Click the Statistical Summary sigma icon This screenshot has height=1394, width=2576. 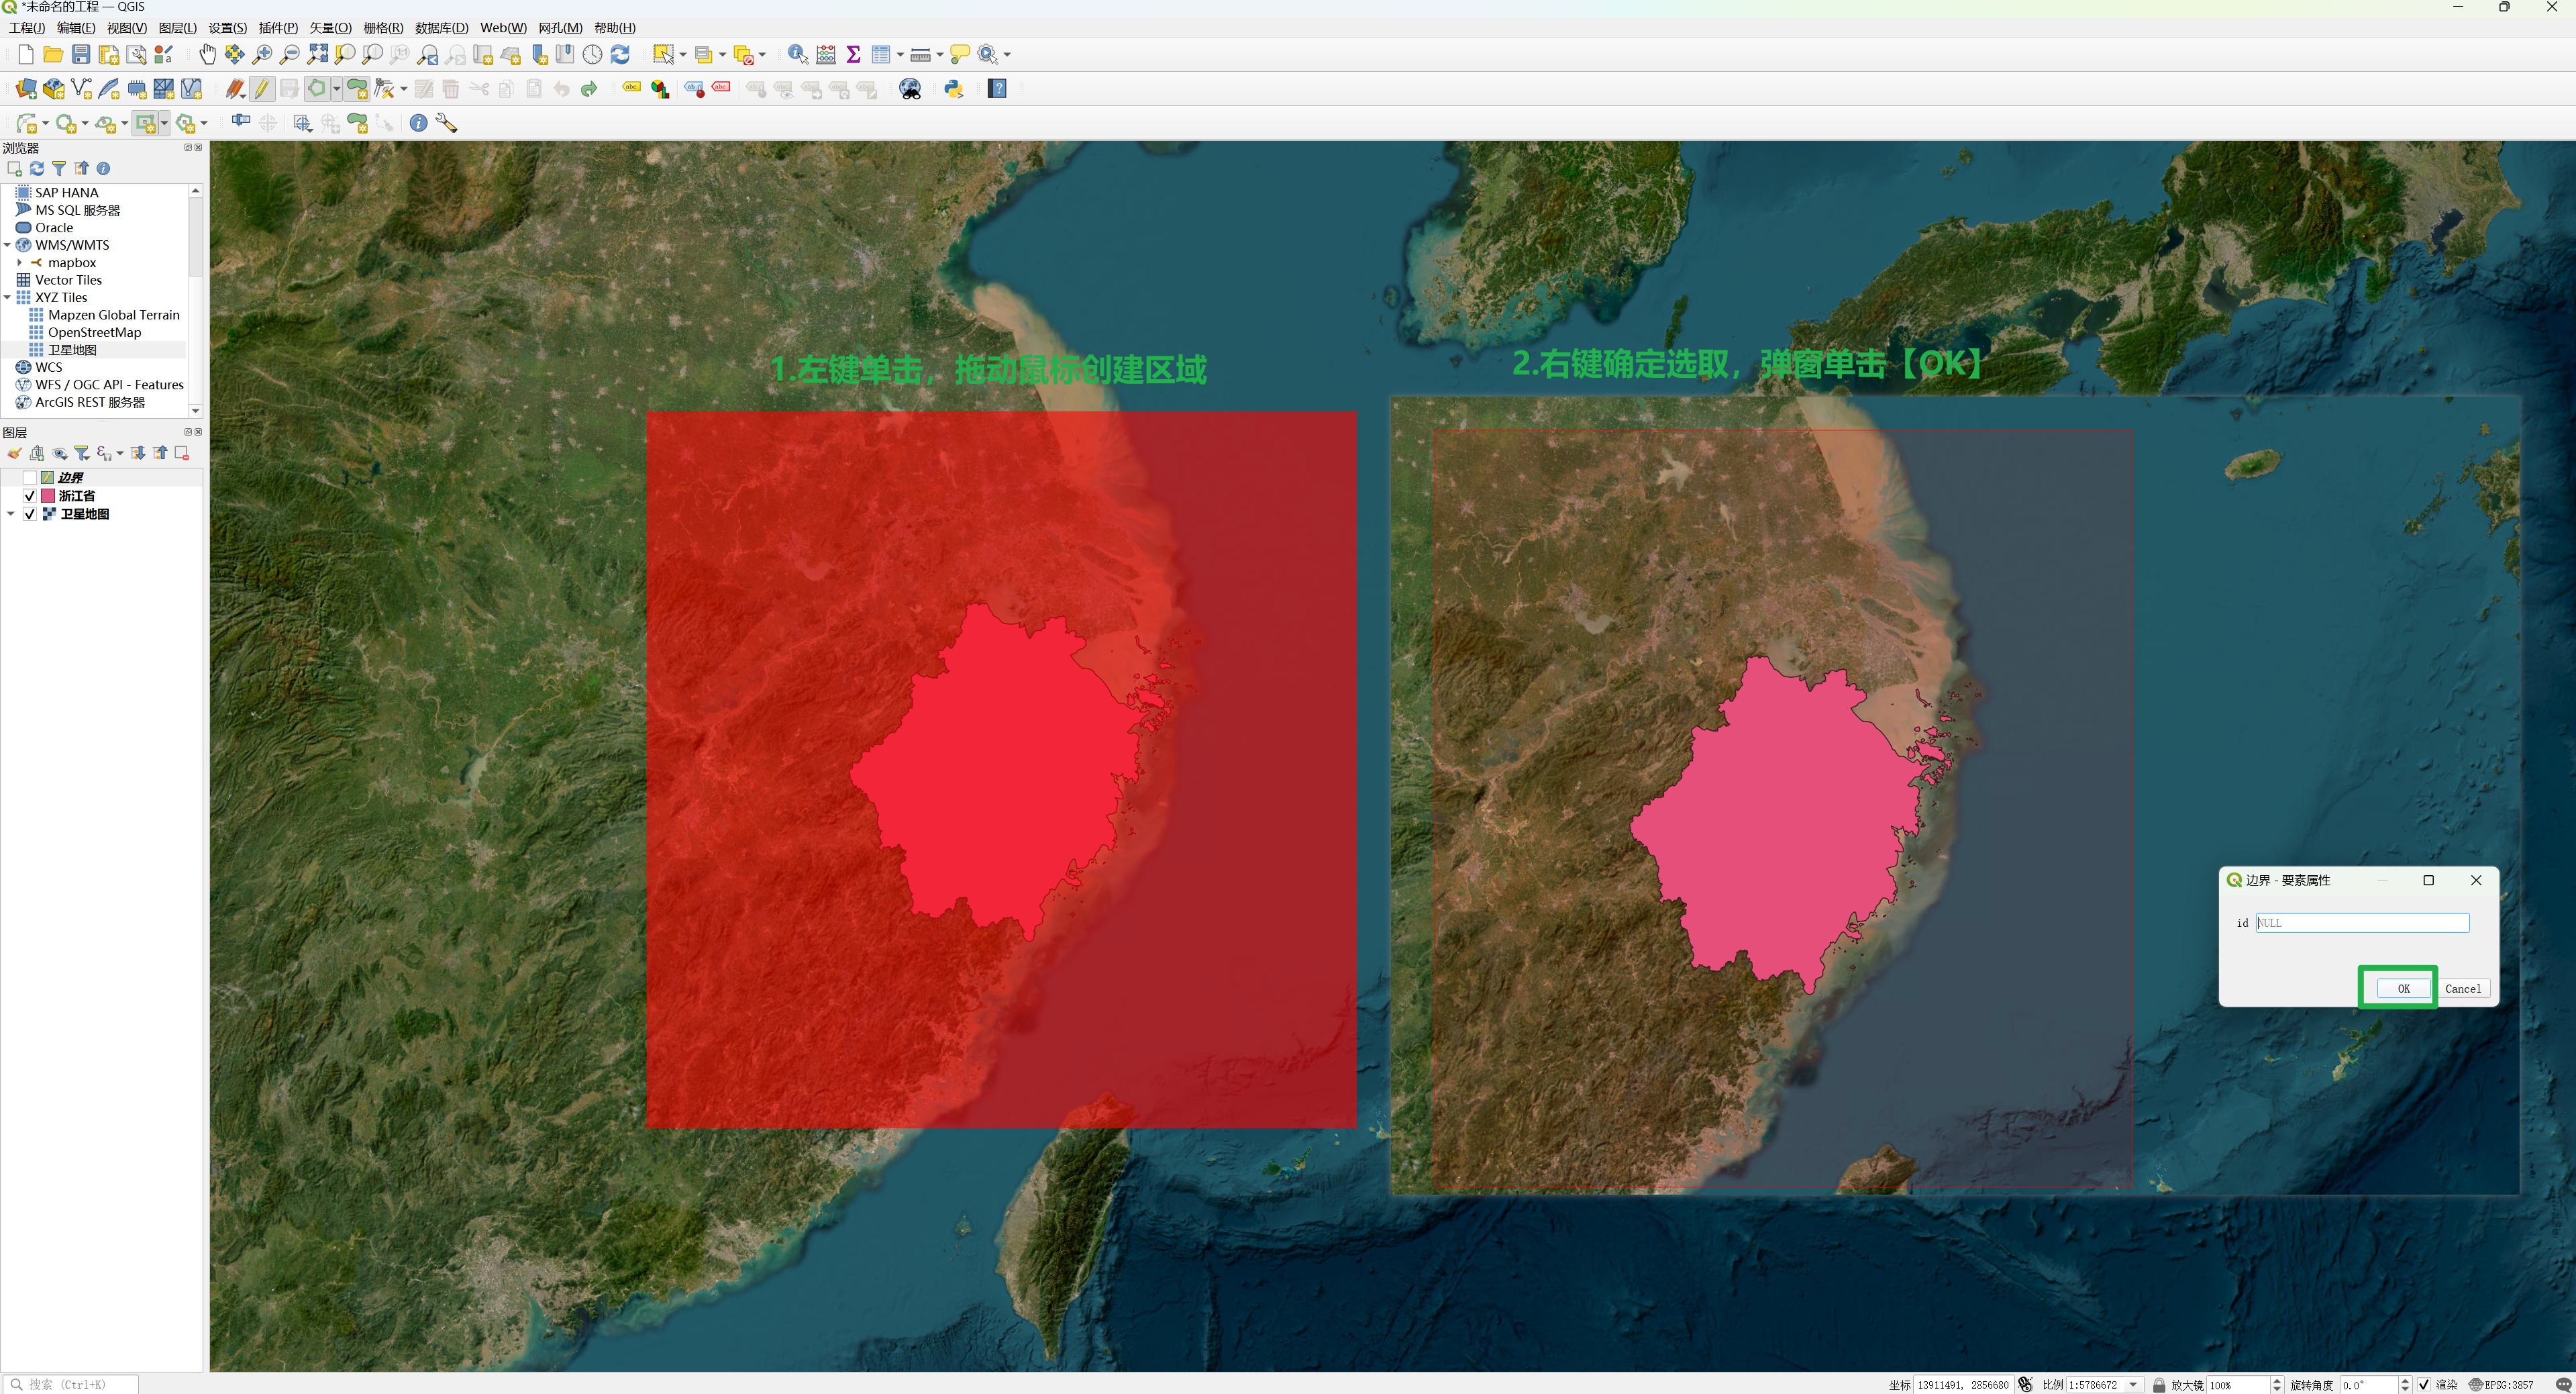click(853, 54)
